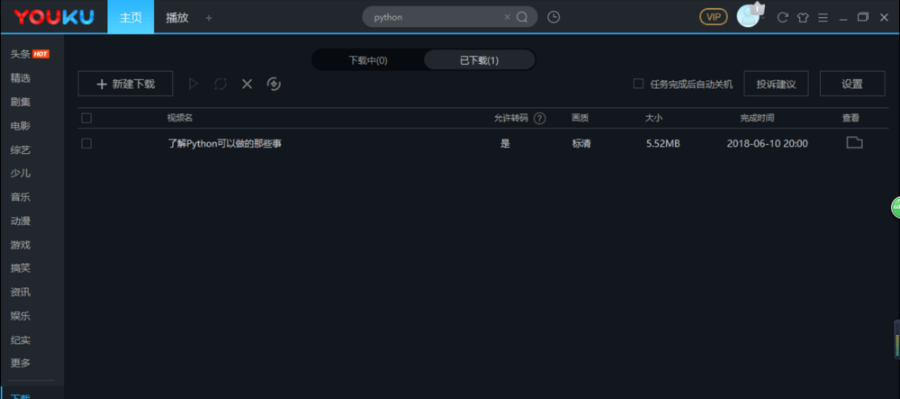Click the 新建下载 button

126,84
